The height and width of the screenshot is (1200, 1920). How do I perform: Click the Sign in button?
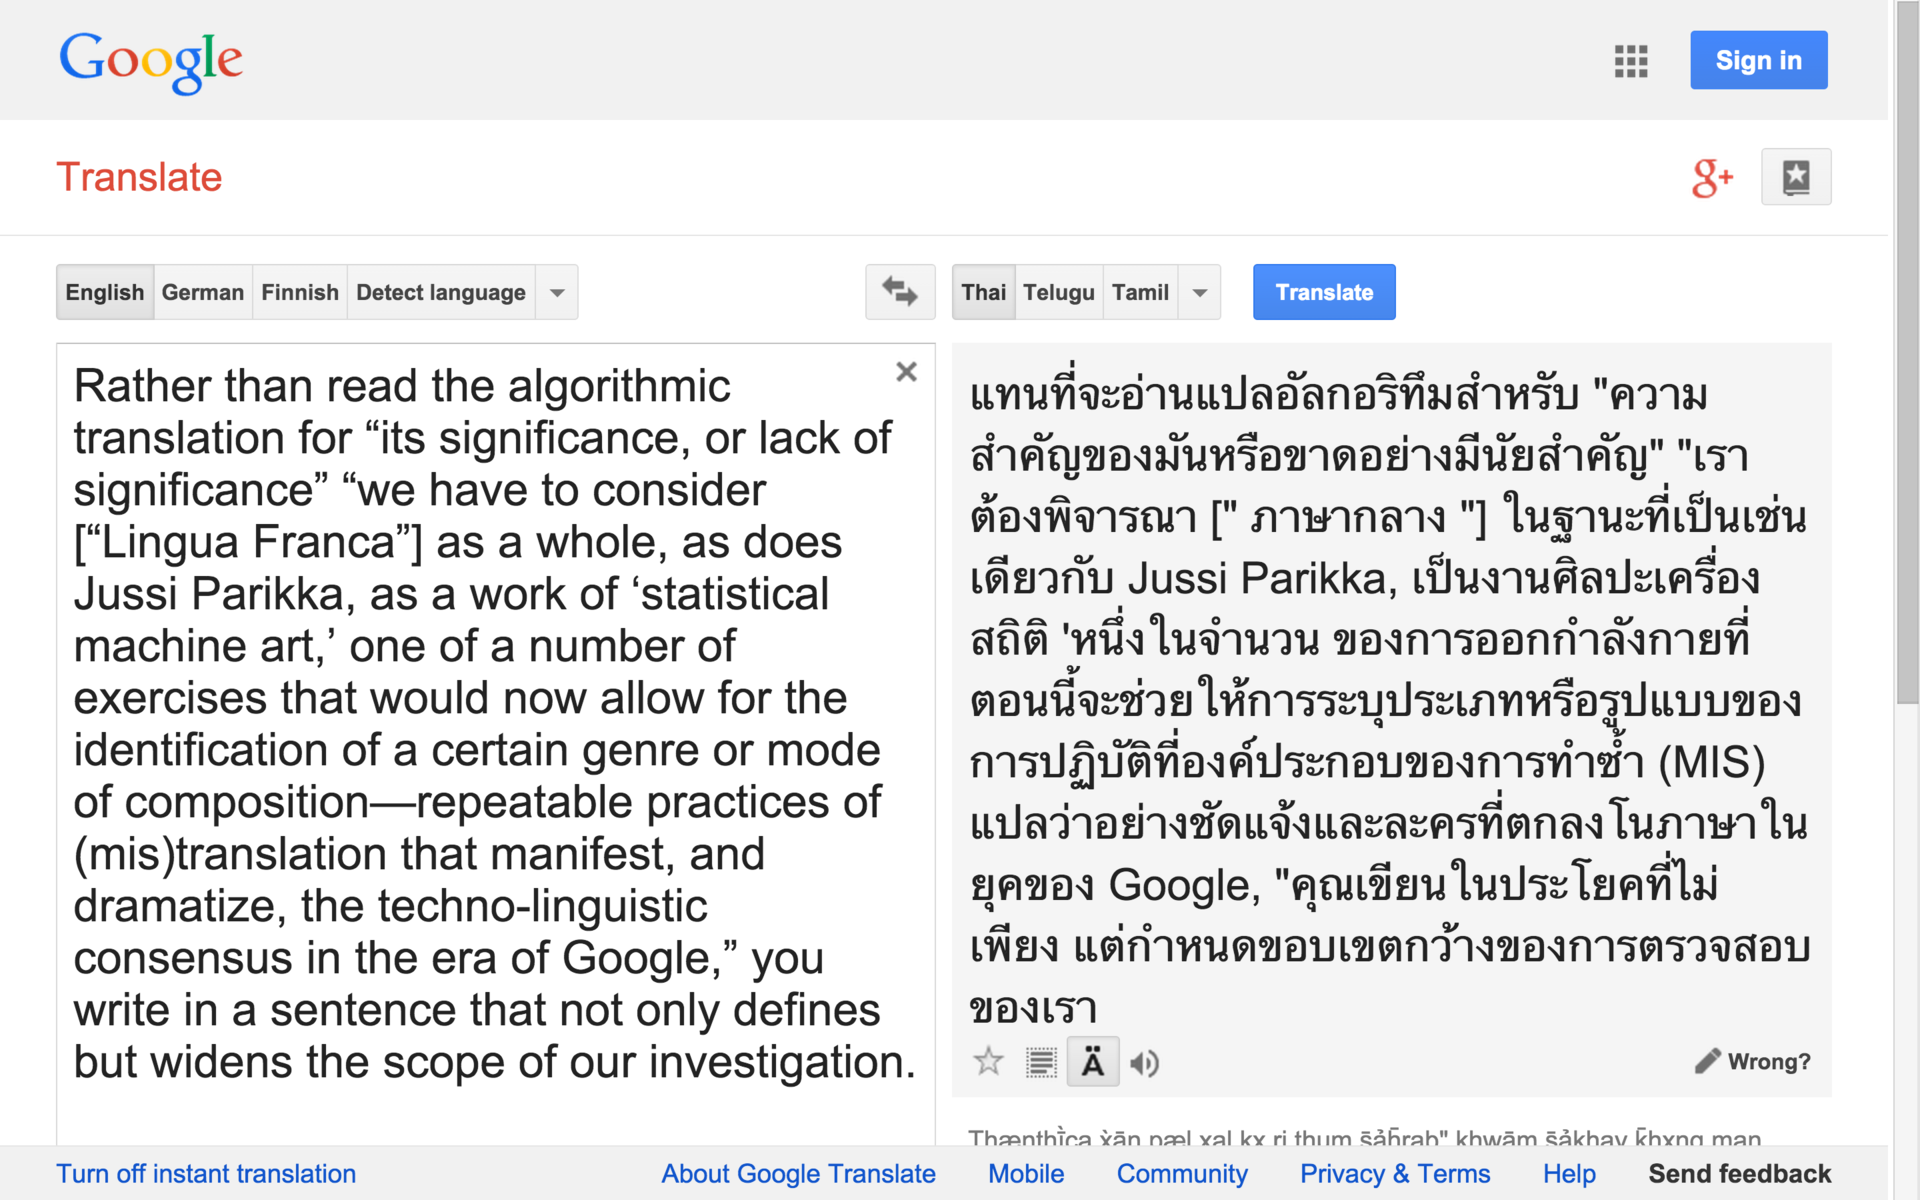click(x=1758, y=60)
